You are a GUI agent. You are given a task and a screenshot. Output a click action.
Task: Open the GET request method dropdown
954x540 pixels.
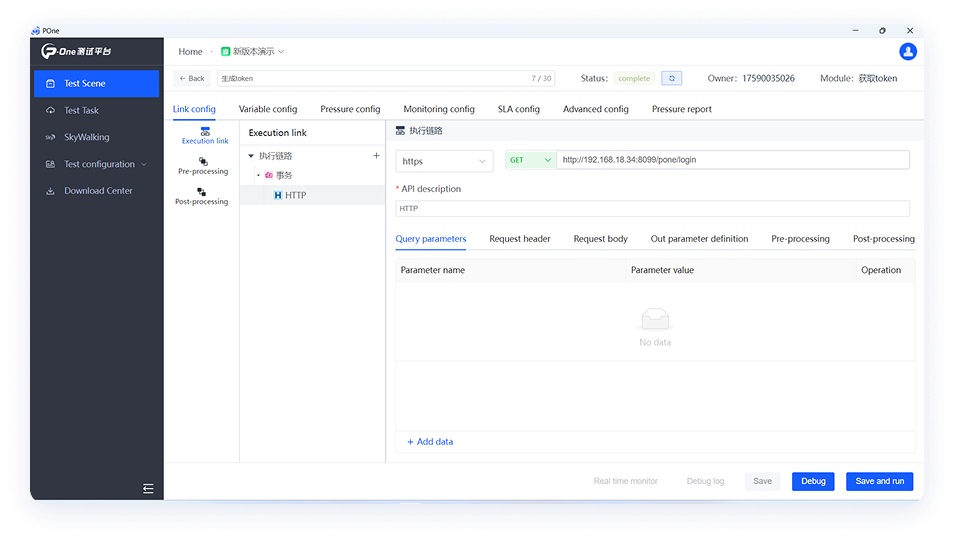pyautogui.click(x=530, y=160)
